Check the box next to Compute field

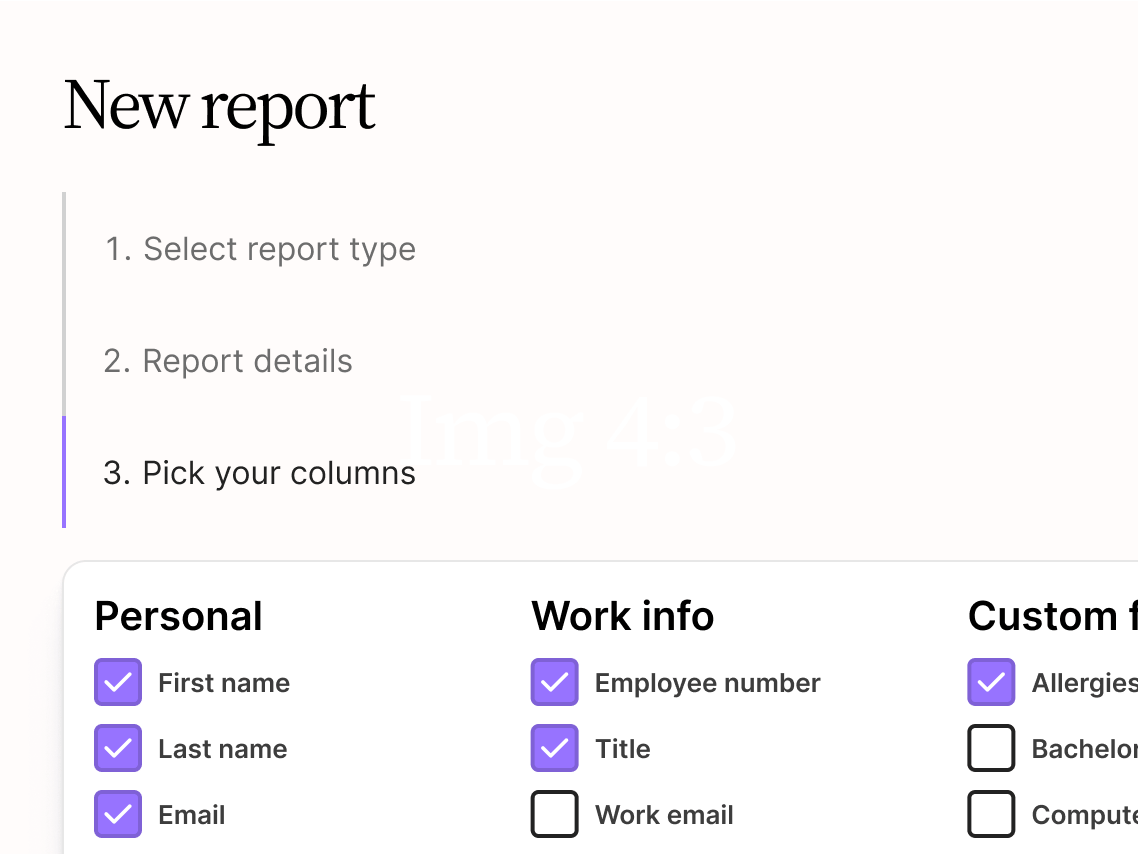991,815
